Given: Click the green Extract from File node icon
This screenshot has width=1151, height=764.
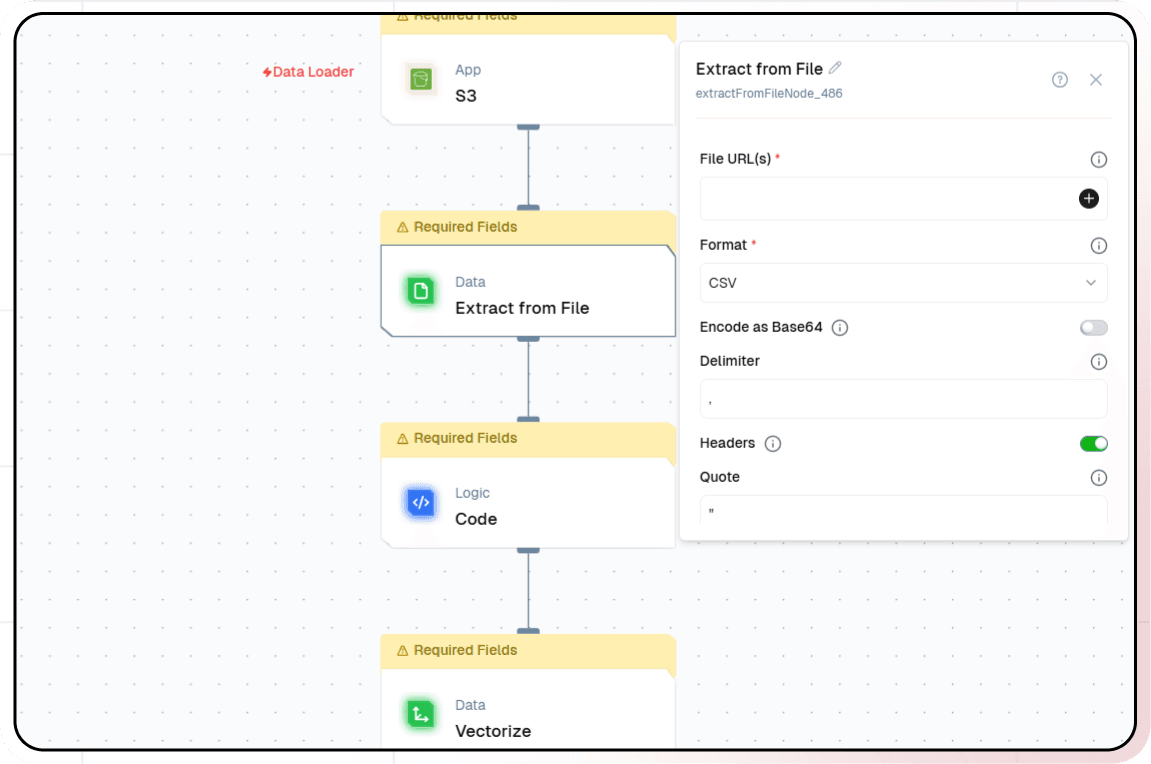Looking at the screenshot, I should coord(420,291).
